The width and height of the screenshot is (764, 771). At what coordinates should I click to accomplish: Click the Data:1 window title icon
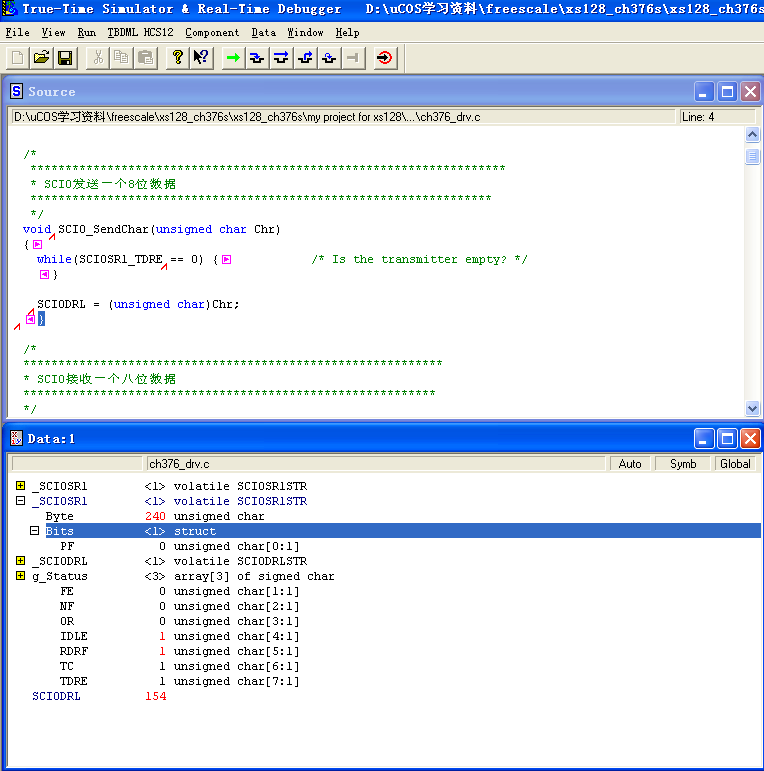[17, 438]
